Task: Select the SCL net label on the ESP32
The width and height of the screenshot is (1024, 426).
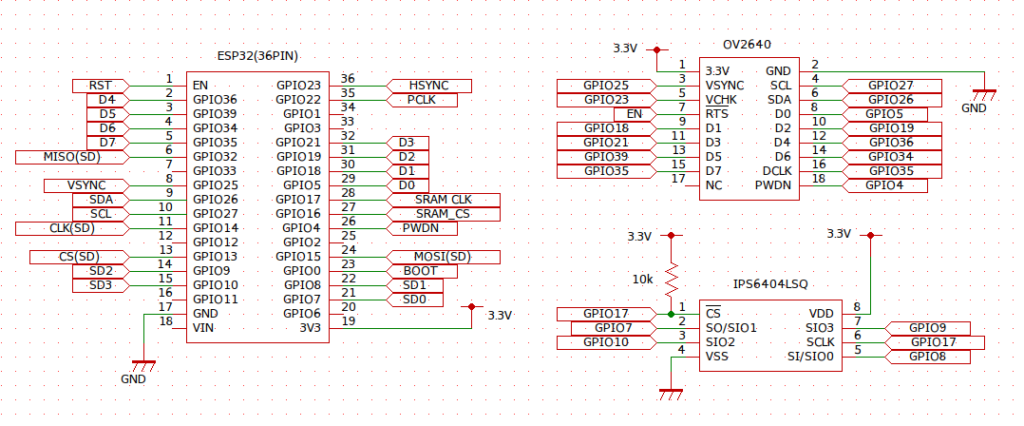Action: pos(101,214)
